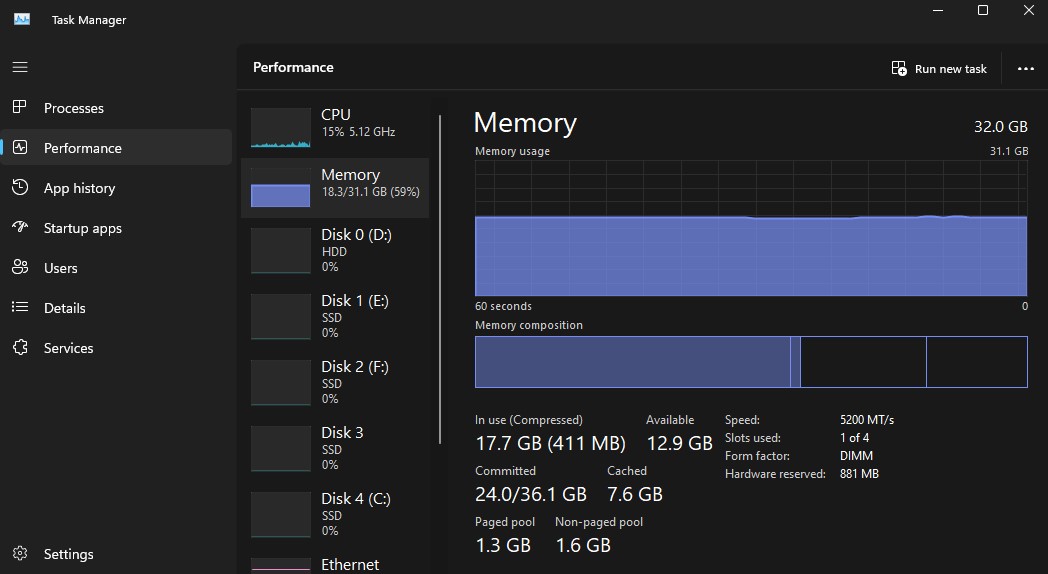Screen dimensions: 1048x574
Task: Click the Task Manager app icon
Action: (22, 19)
